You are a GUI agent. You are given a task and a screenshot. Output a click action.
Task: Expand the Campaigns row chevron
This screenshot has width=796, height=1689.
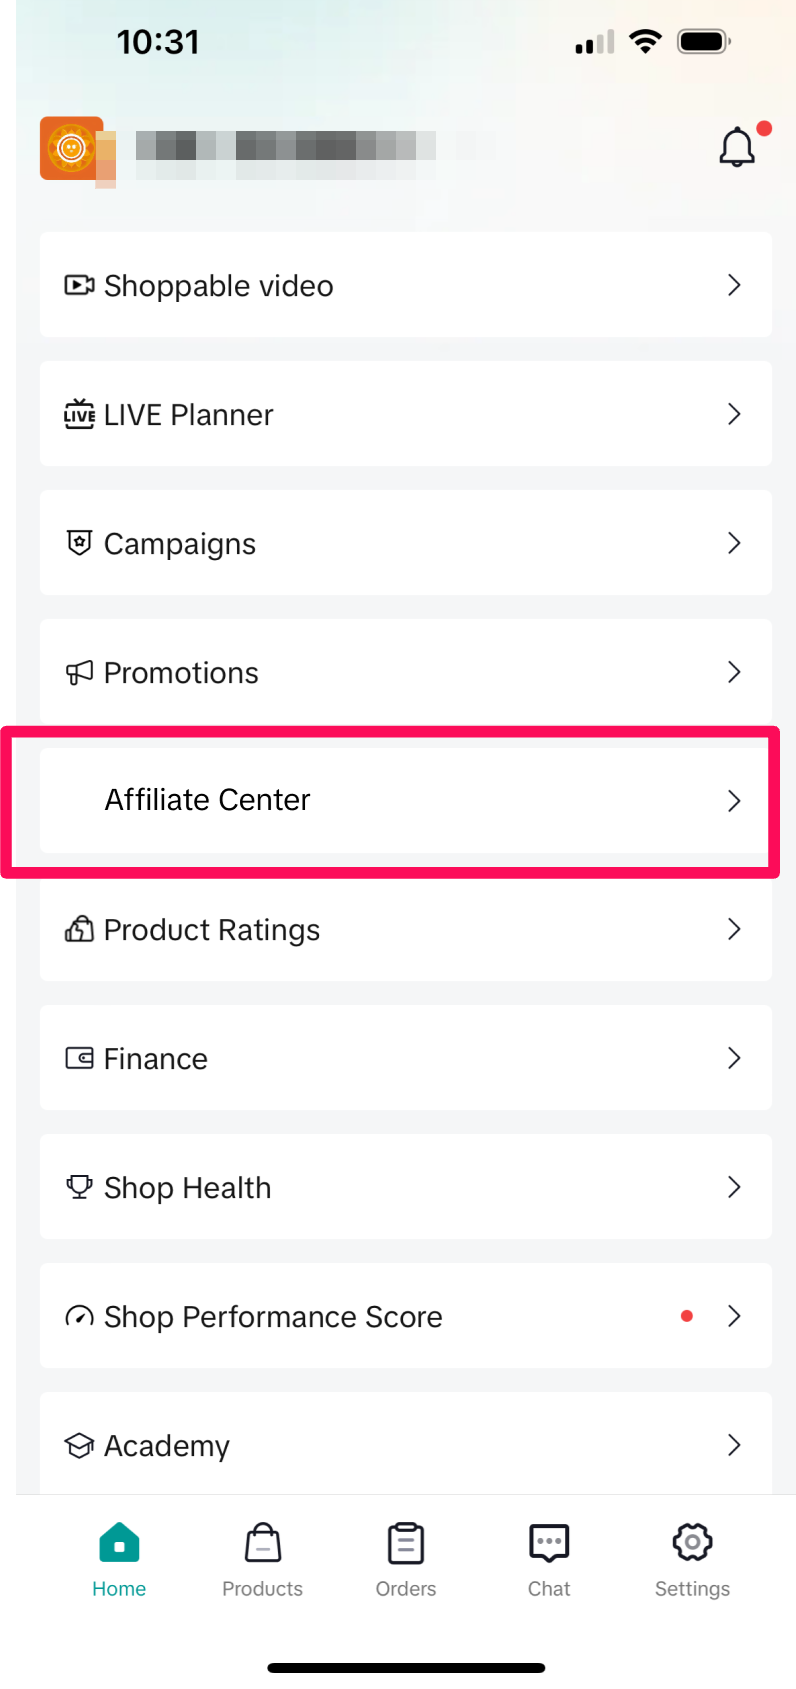coord(734,543)
